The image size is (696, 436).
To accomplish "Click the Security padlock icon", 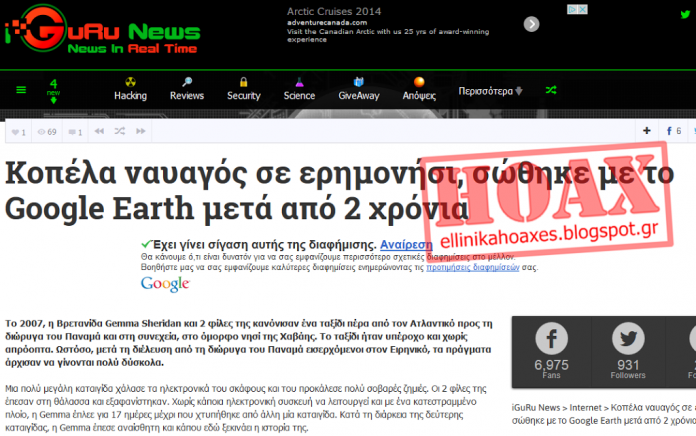I will tap(244, 82).
